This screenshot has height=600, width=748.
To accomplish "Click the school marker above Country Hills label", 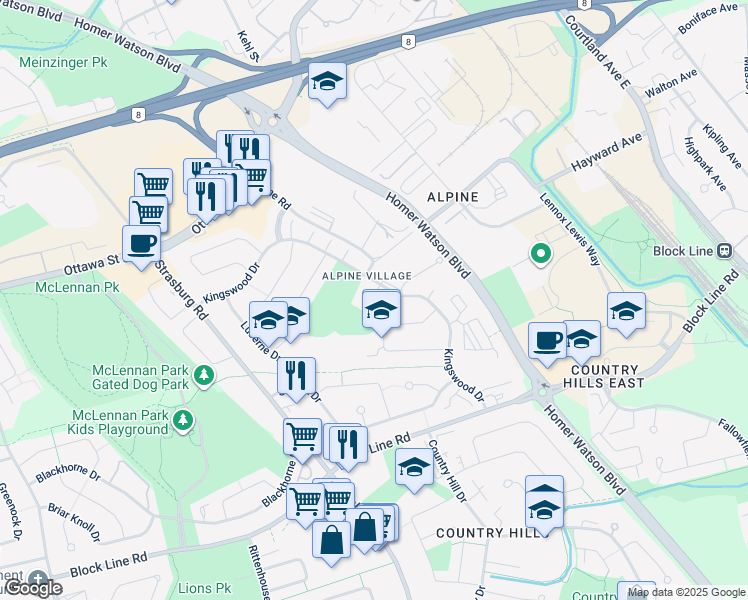I will click(544, 513).
